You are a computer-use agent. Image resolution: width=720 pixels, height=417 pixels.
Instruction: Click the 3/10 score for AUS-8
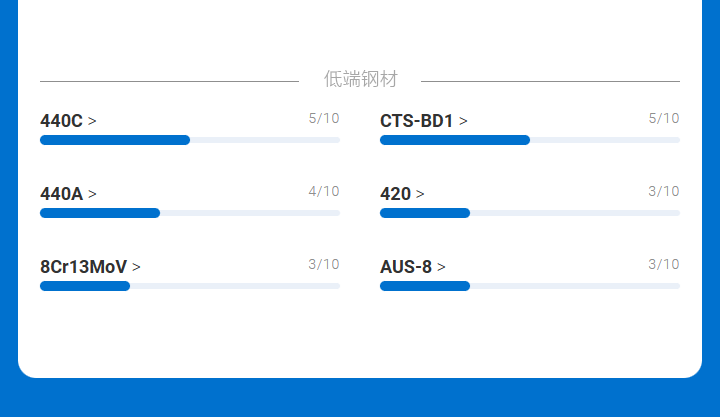(664, 264)
